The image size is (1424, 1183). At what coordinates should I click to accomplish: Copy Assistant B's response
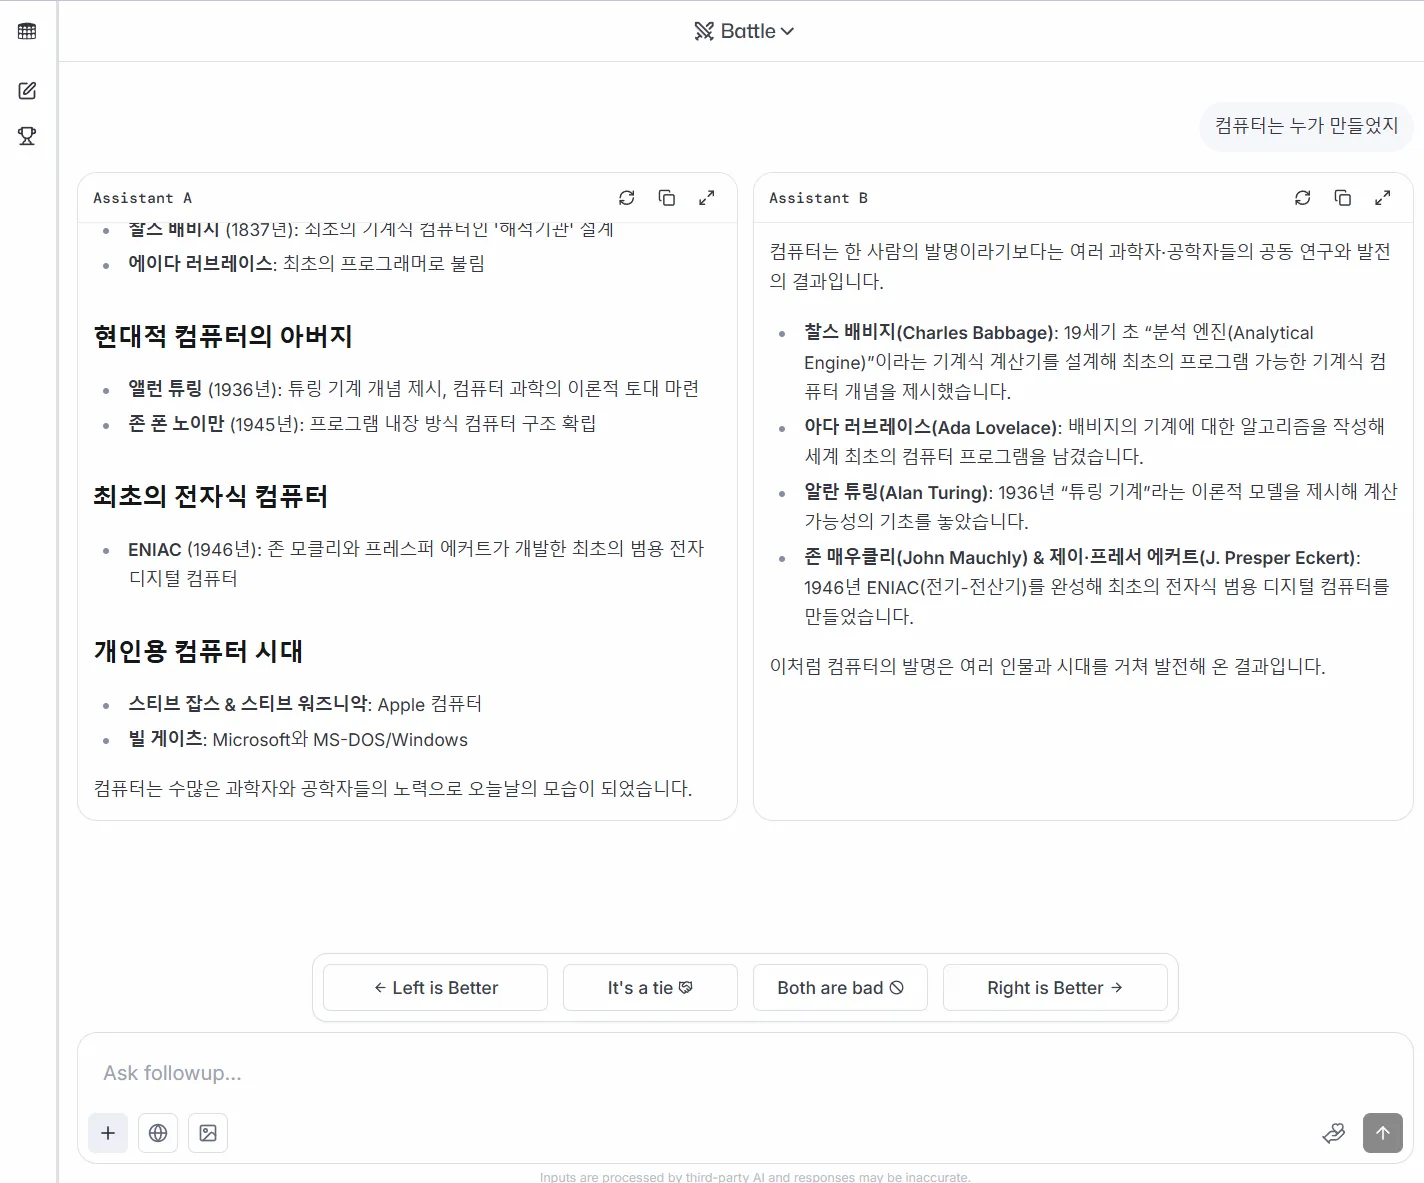(1343, 198)
